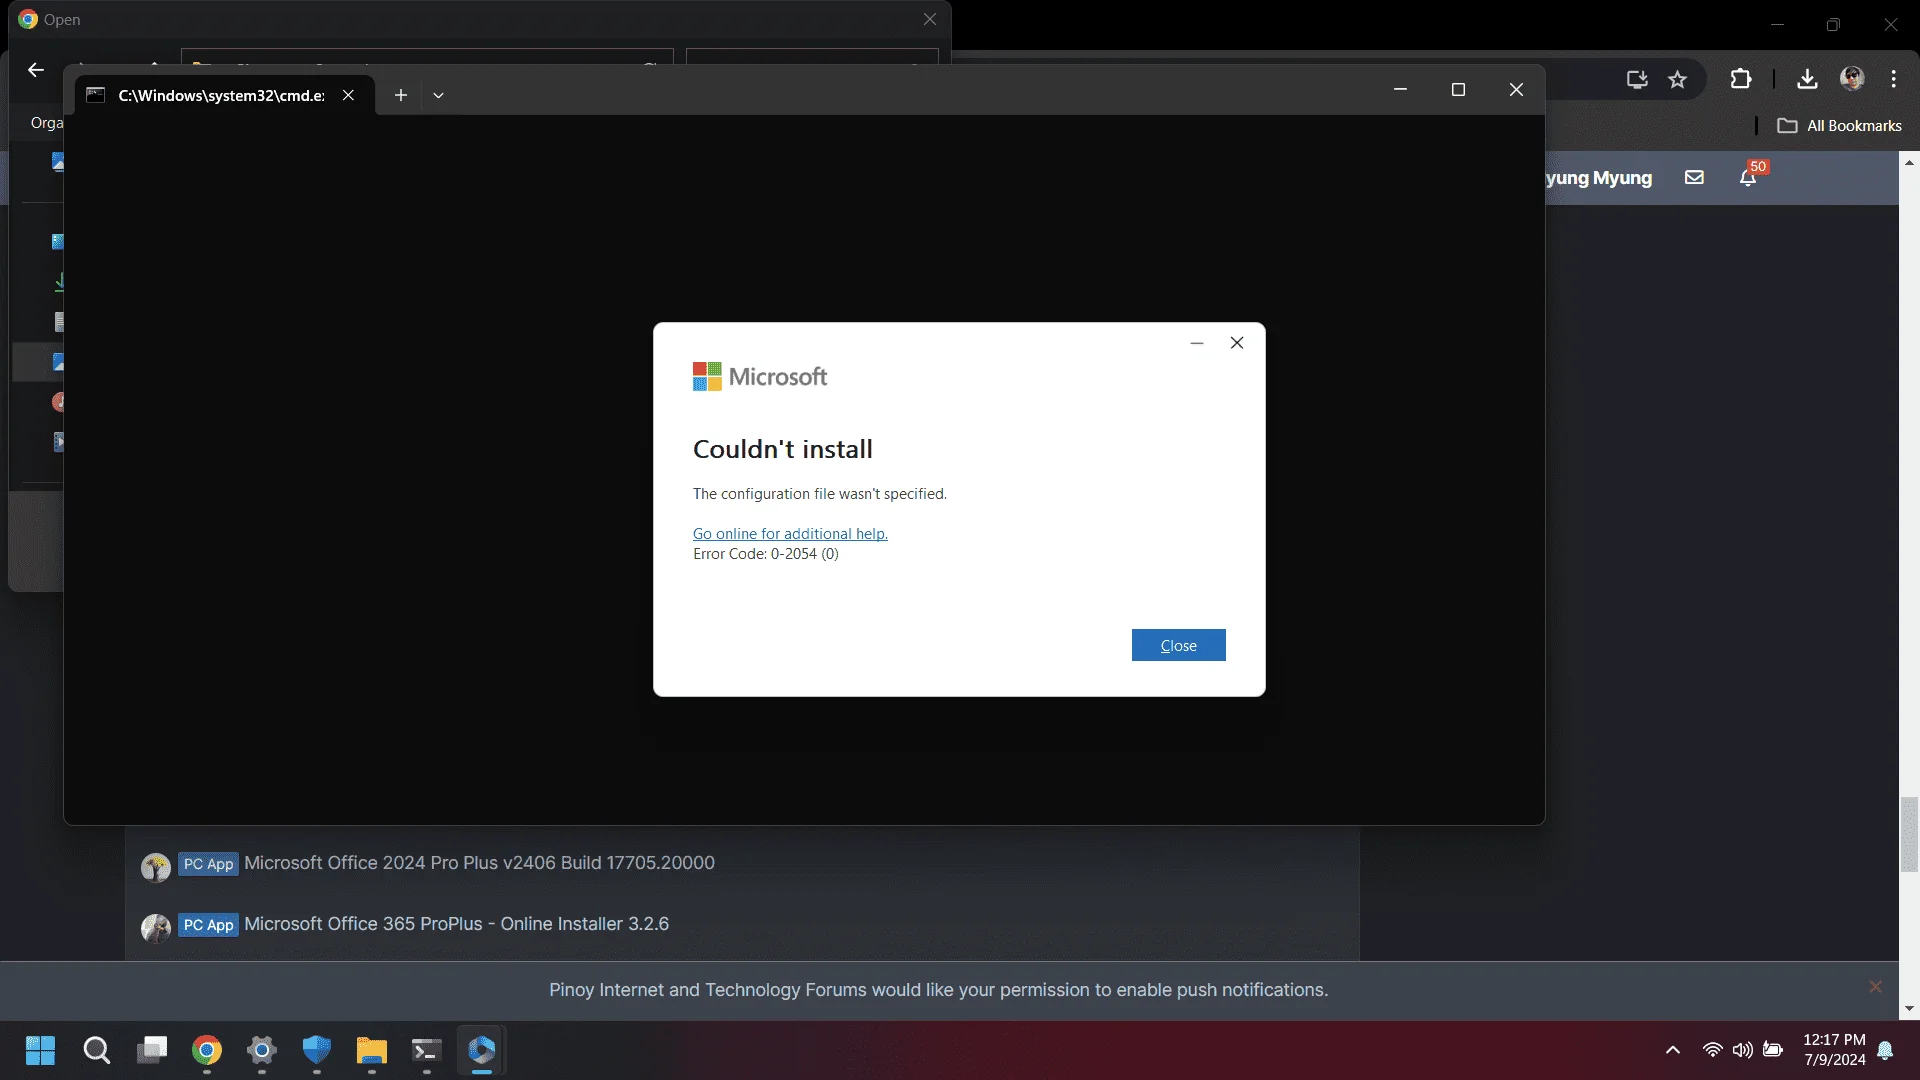Open battery status tray icon
This screenshot has height=1080, width=1920.
1773,1050
